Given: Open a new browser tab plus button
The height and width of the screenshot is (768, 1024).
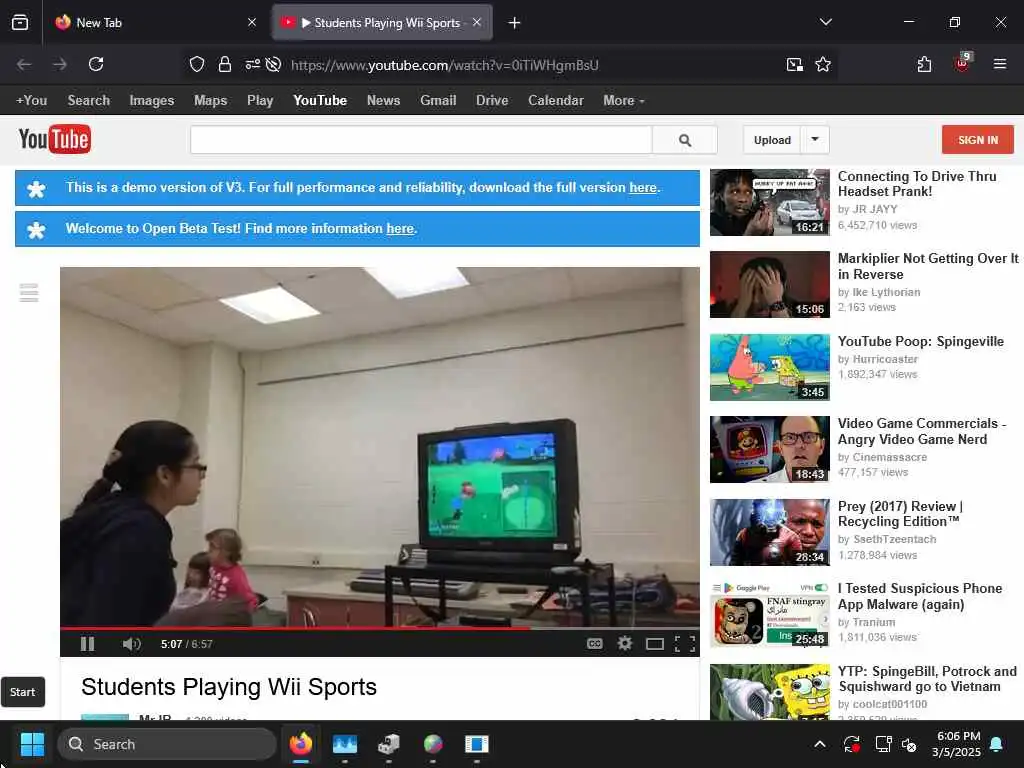Looking at the screenshot, I should (515, 23).
